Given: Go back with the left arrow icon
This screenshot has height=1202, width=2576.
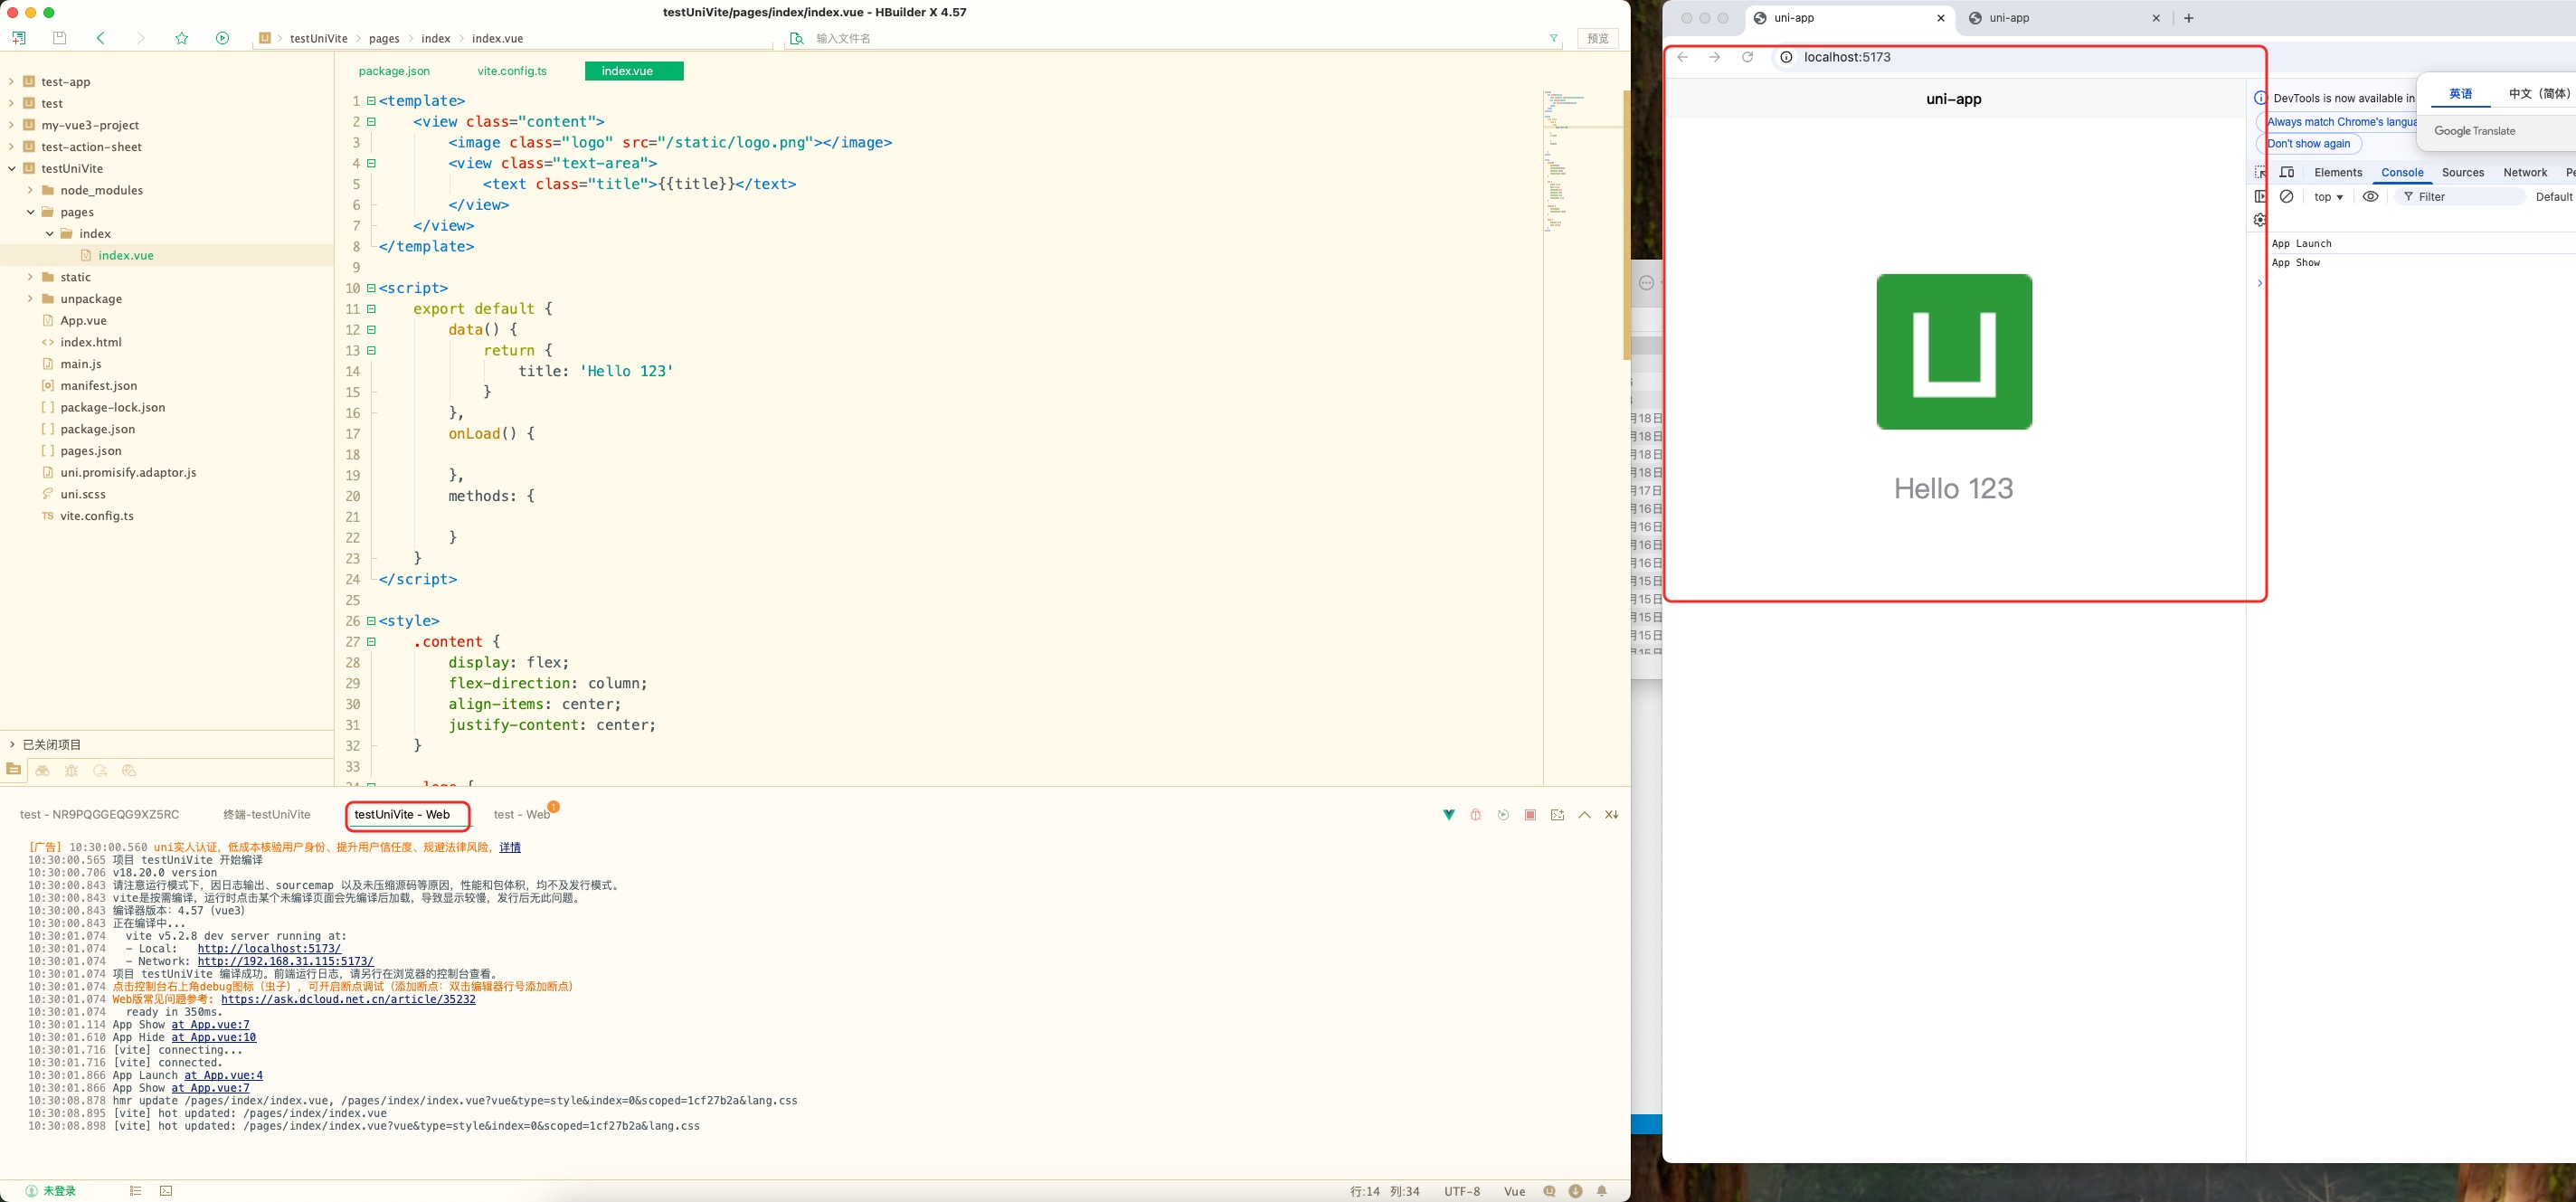Looking at the screenshot, I should coord(100,38).
